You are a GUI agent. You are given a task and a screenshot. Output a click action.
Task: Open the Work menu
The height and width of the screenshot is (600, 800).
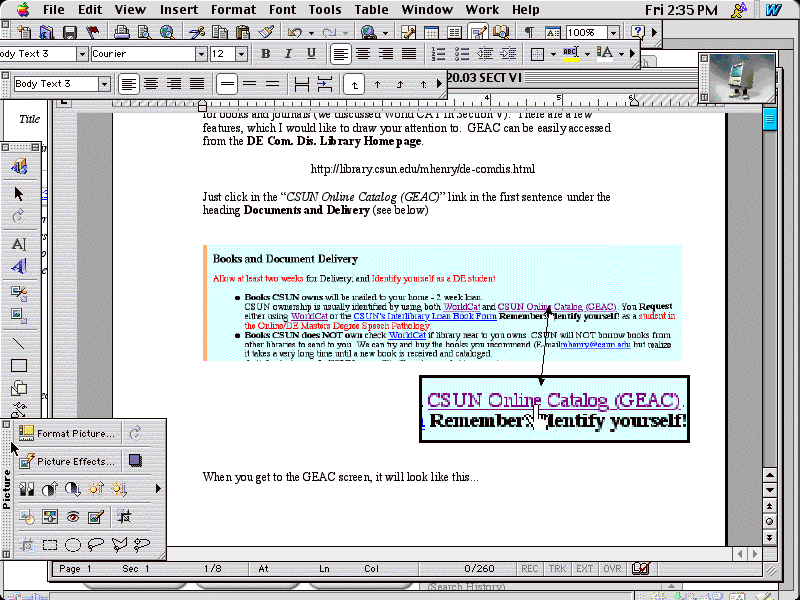[482, 10]
